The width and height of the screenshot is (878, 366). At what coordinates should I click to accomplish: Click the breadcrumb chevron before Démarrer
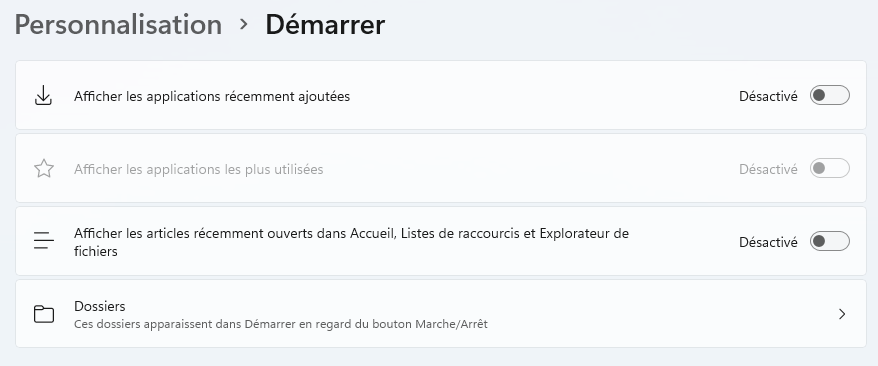pyautogui.click(x=243, y=25)
